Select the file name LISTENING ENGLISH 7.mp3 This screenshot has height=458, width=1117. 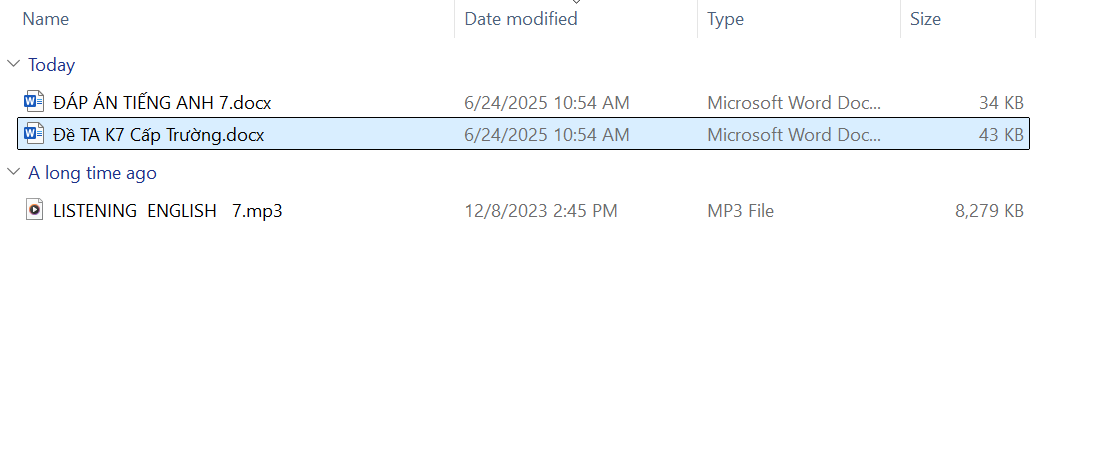[167, 211]
